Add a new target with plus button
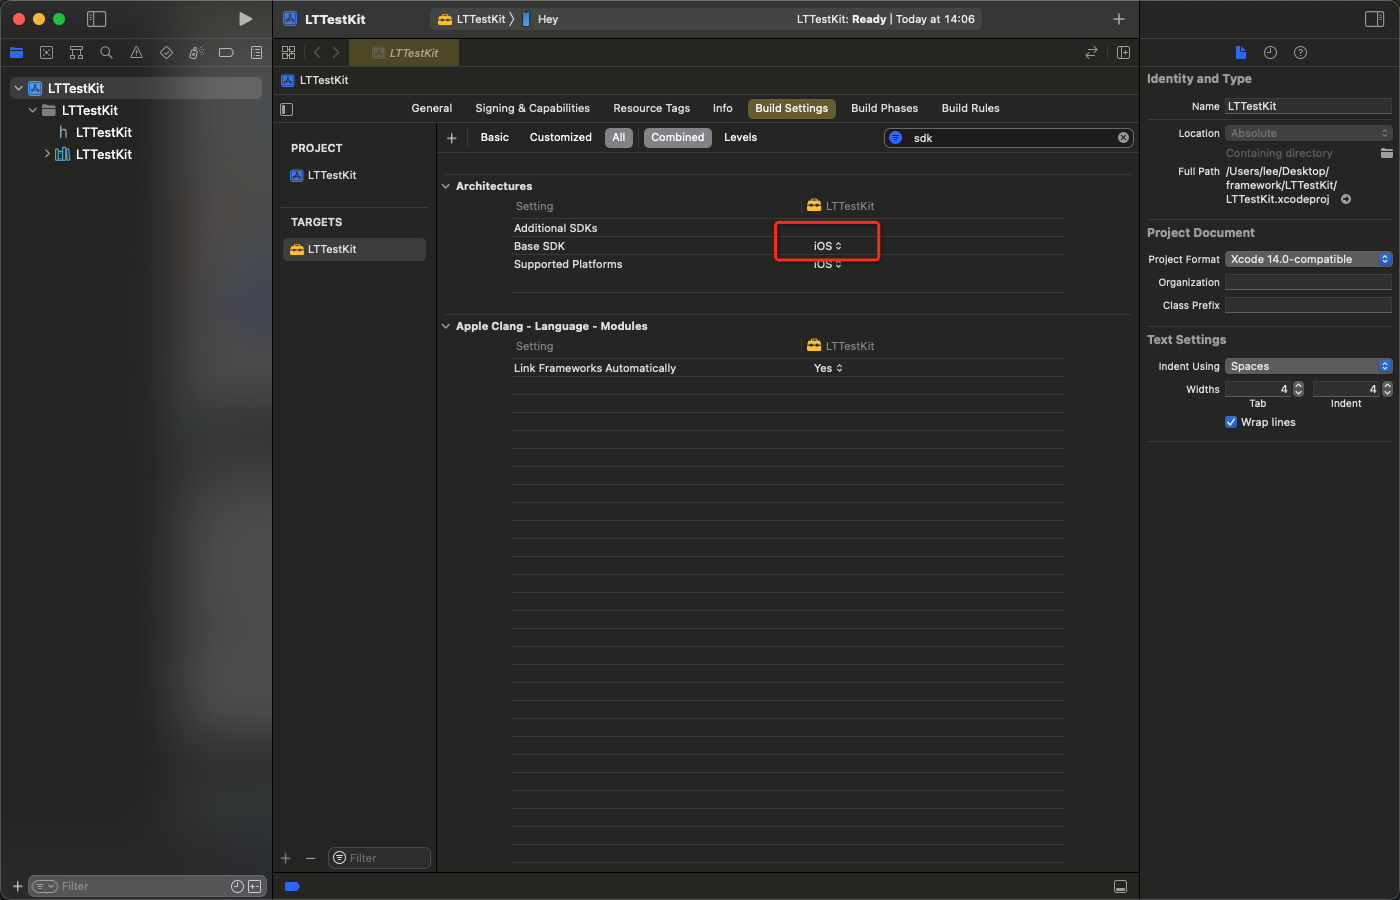Image resolution: width=1400 pixels, height=900 pixels. [286, 858]
